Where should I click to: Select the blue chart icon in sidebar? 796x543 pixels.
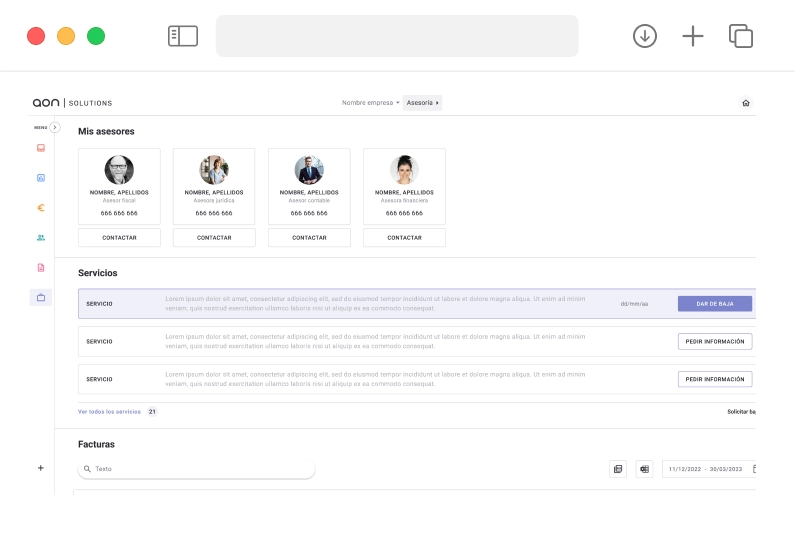tap(41, 178)
